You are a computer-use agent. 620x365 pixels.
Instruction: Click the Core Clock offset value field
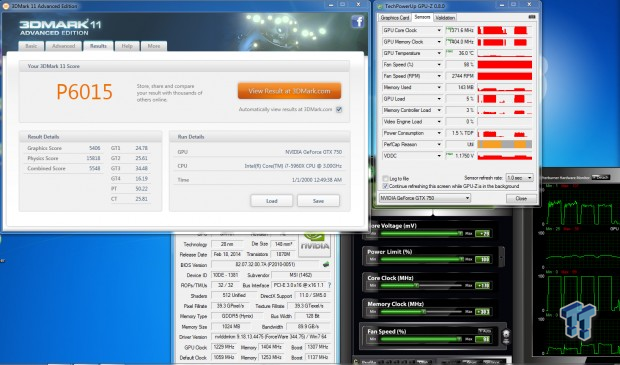click(483, 286)
